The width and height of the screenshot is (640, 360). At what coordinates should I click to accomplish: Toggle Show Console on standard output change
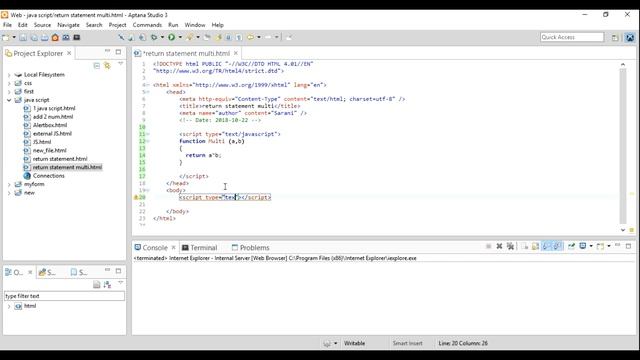pos(547,246)
